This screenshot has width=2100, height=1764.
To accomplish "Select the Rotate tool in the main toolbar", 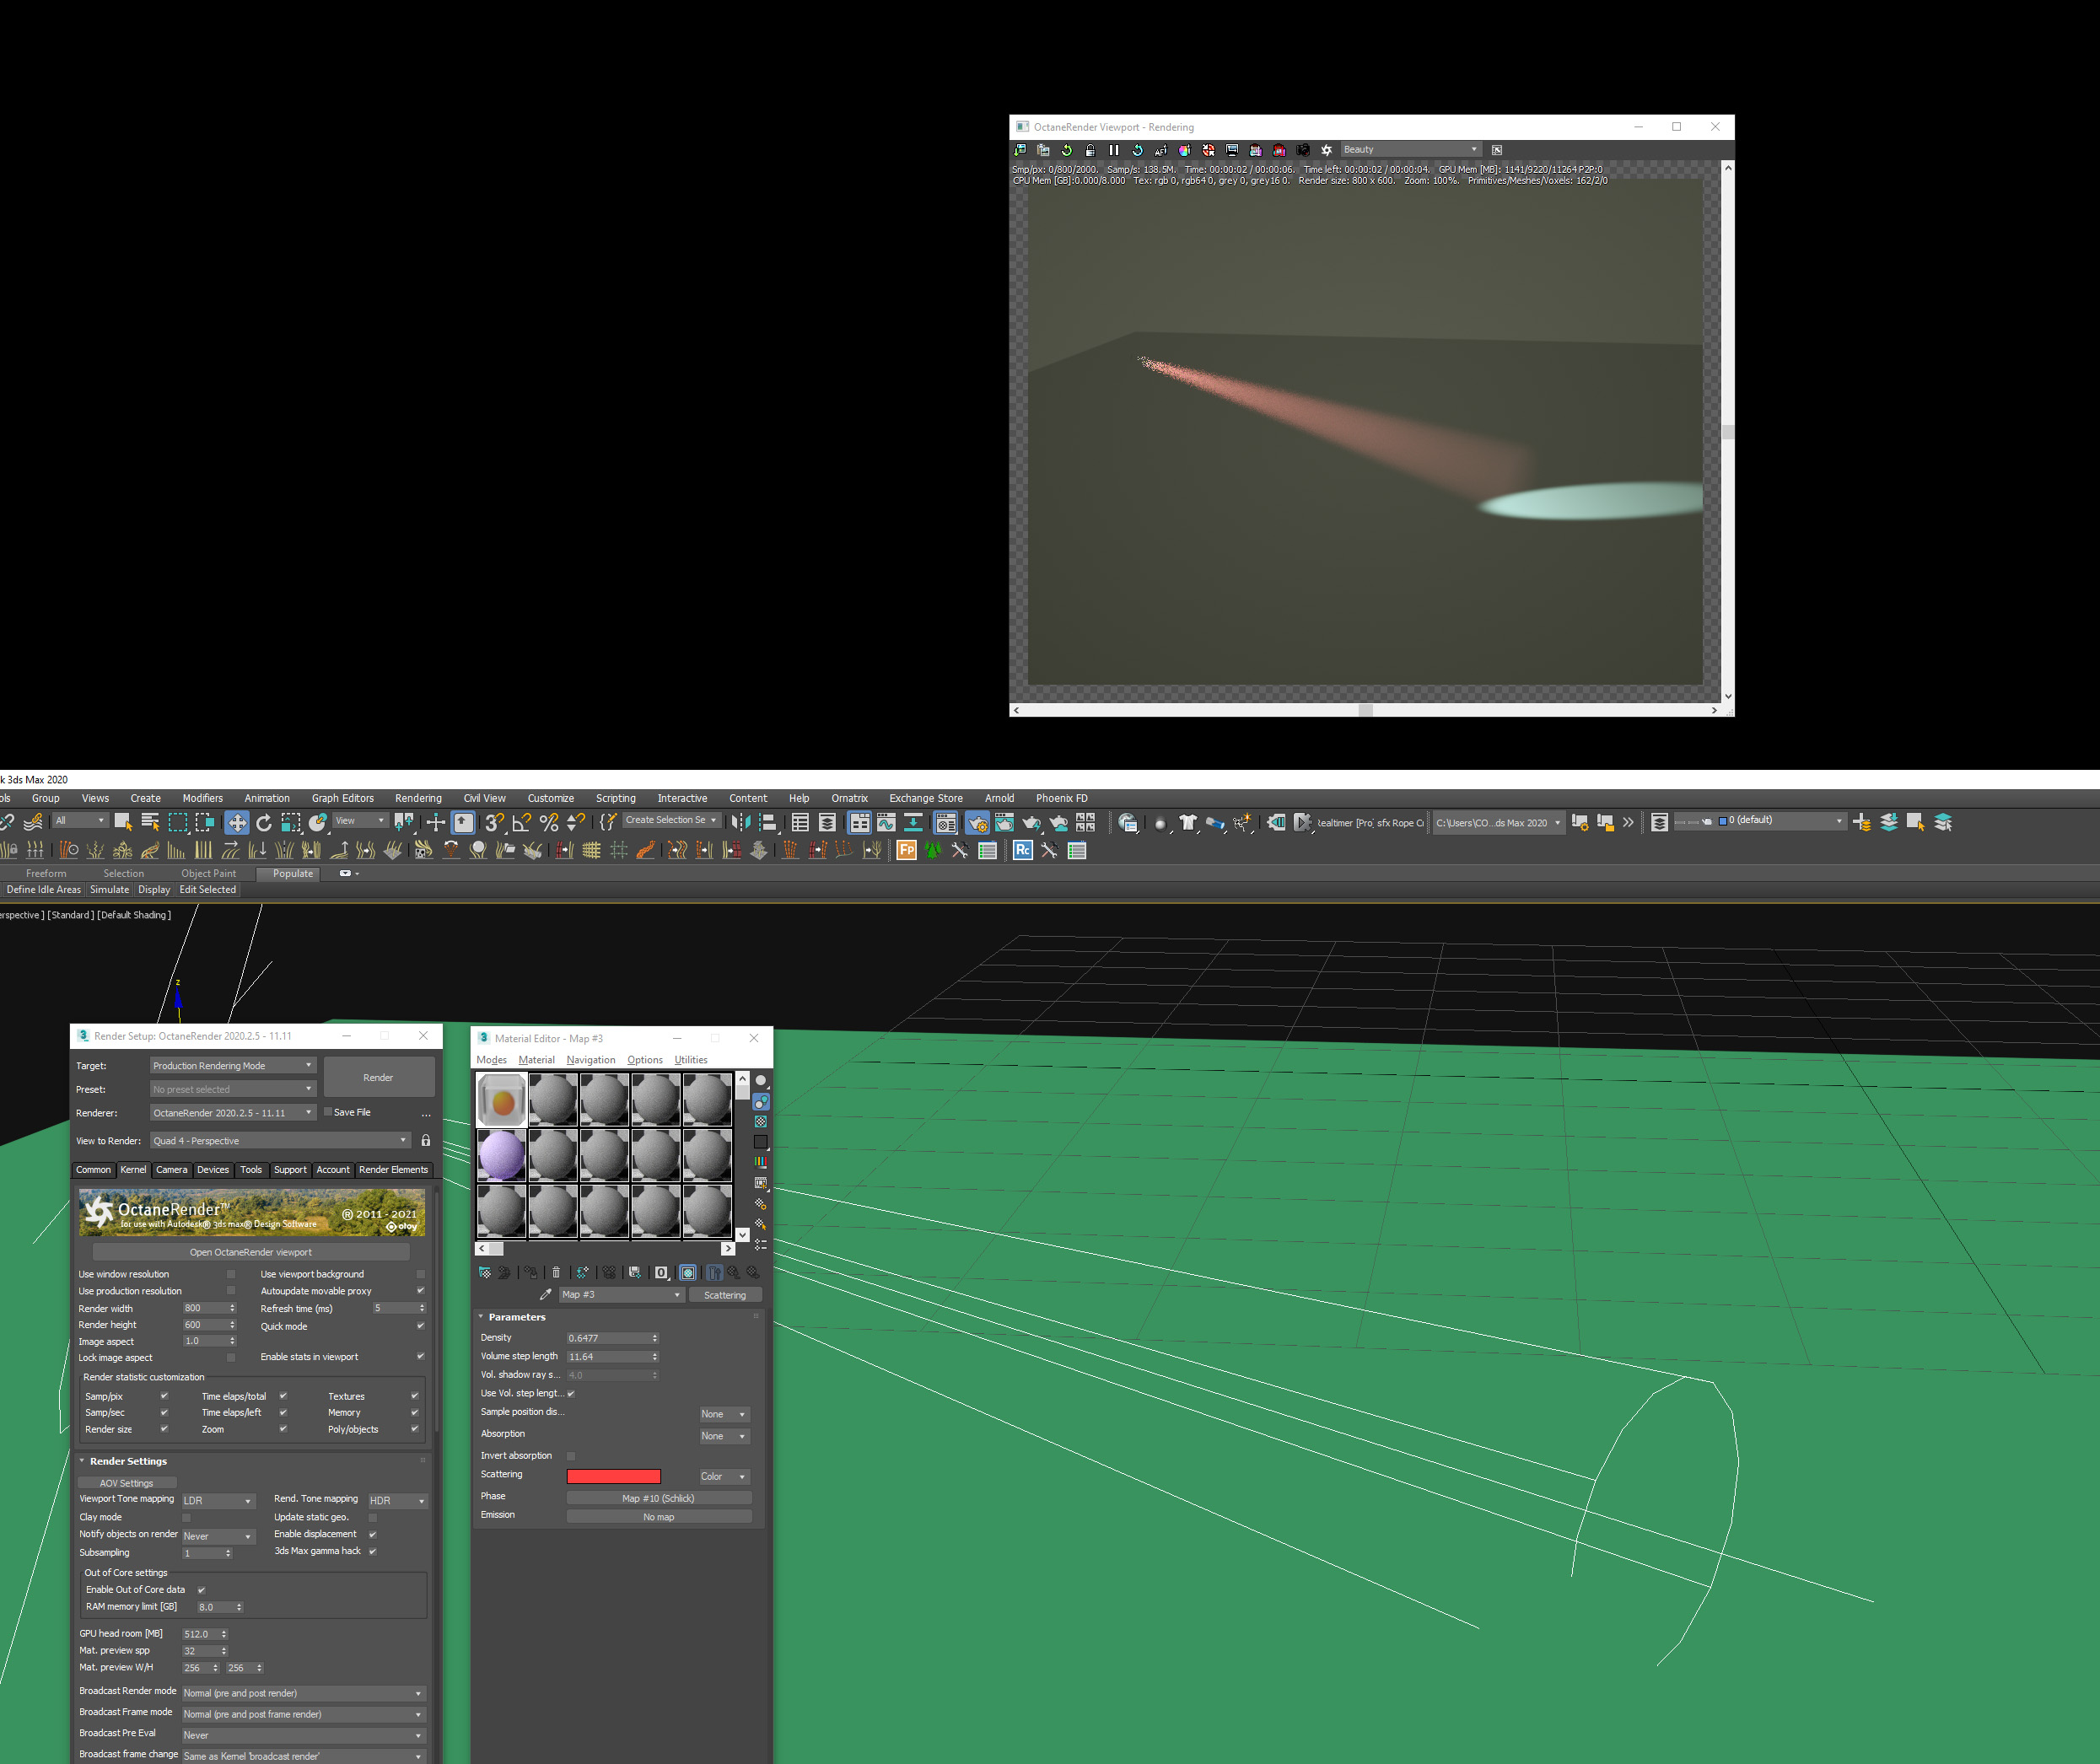I will (x=264, y=822).
